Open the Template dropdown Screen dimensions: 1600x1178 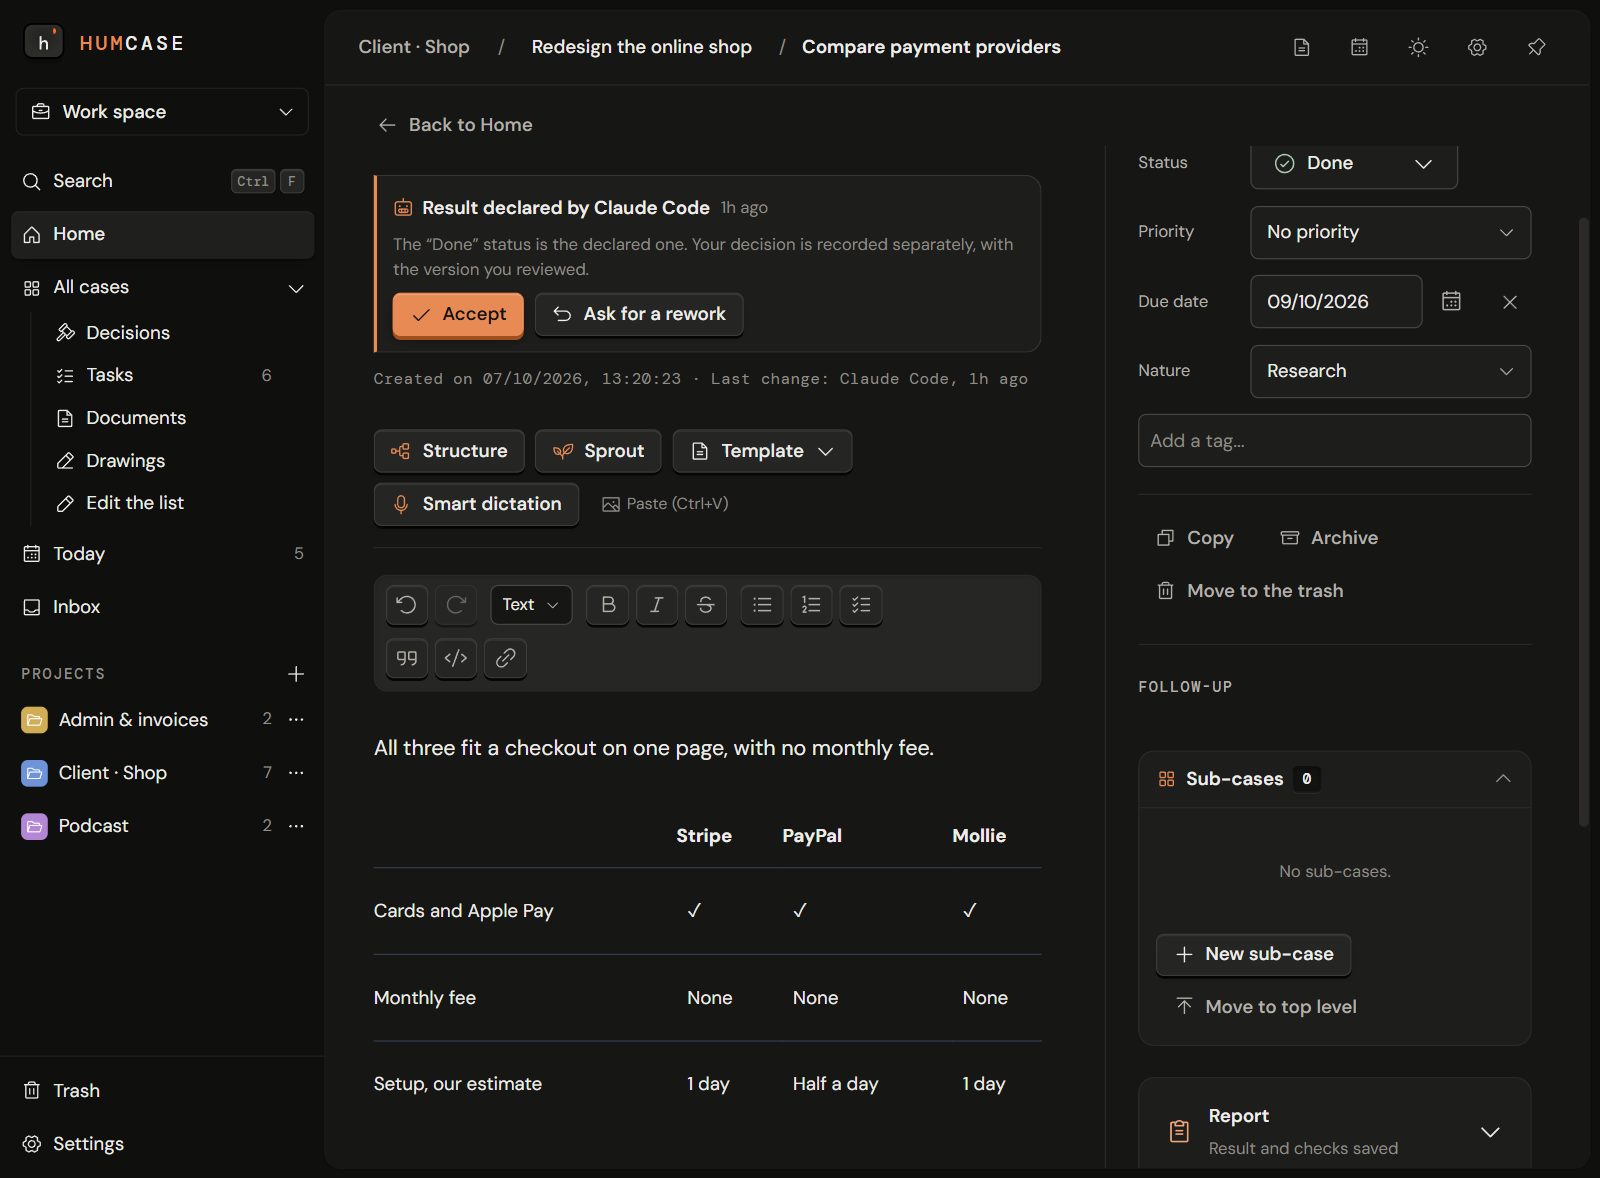pos(763,451)
